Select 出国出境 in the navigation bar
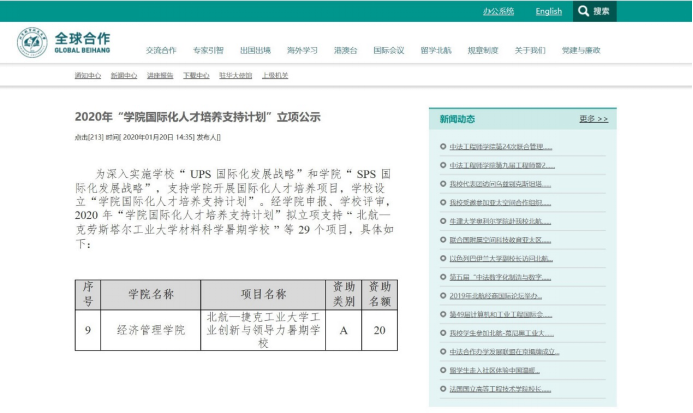This screenshot has width=693, height=413. (255, 50)
